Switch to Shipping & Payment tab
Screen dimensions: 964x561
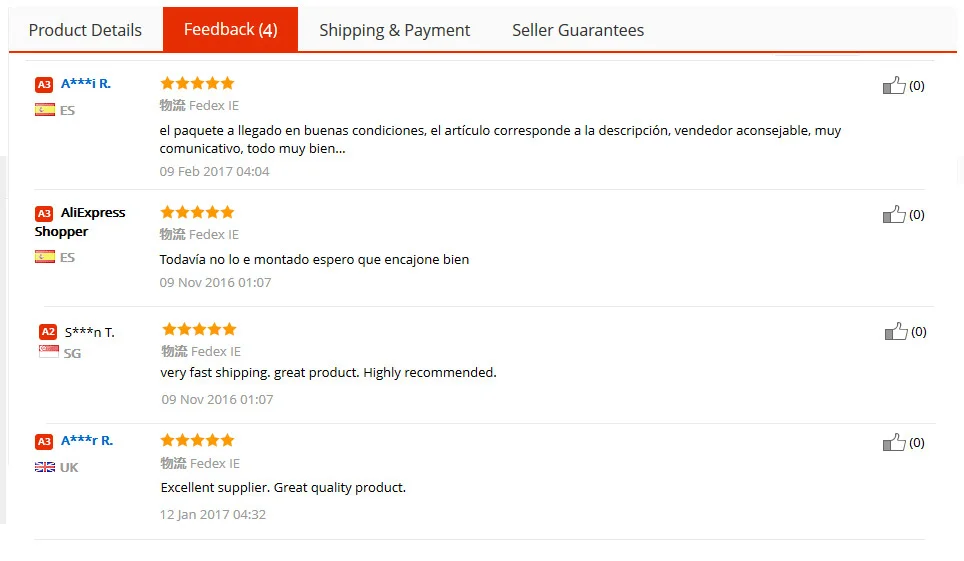pos(394,30)
